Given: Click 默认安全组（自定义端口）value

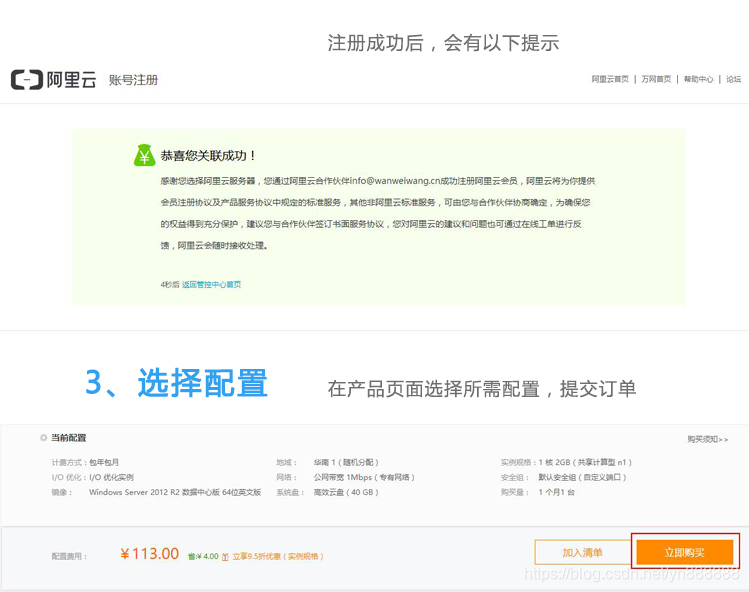Looking at the screenshot, I should (x=582, y=477).
